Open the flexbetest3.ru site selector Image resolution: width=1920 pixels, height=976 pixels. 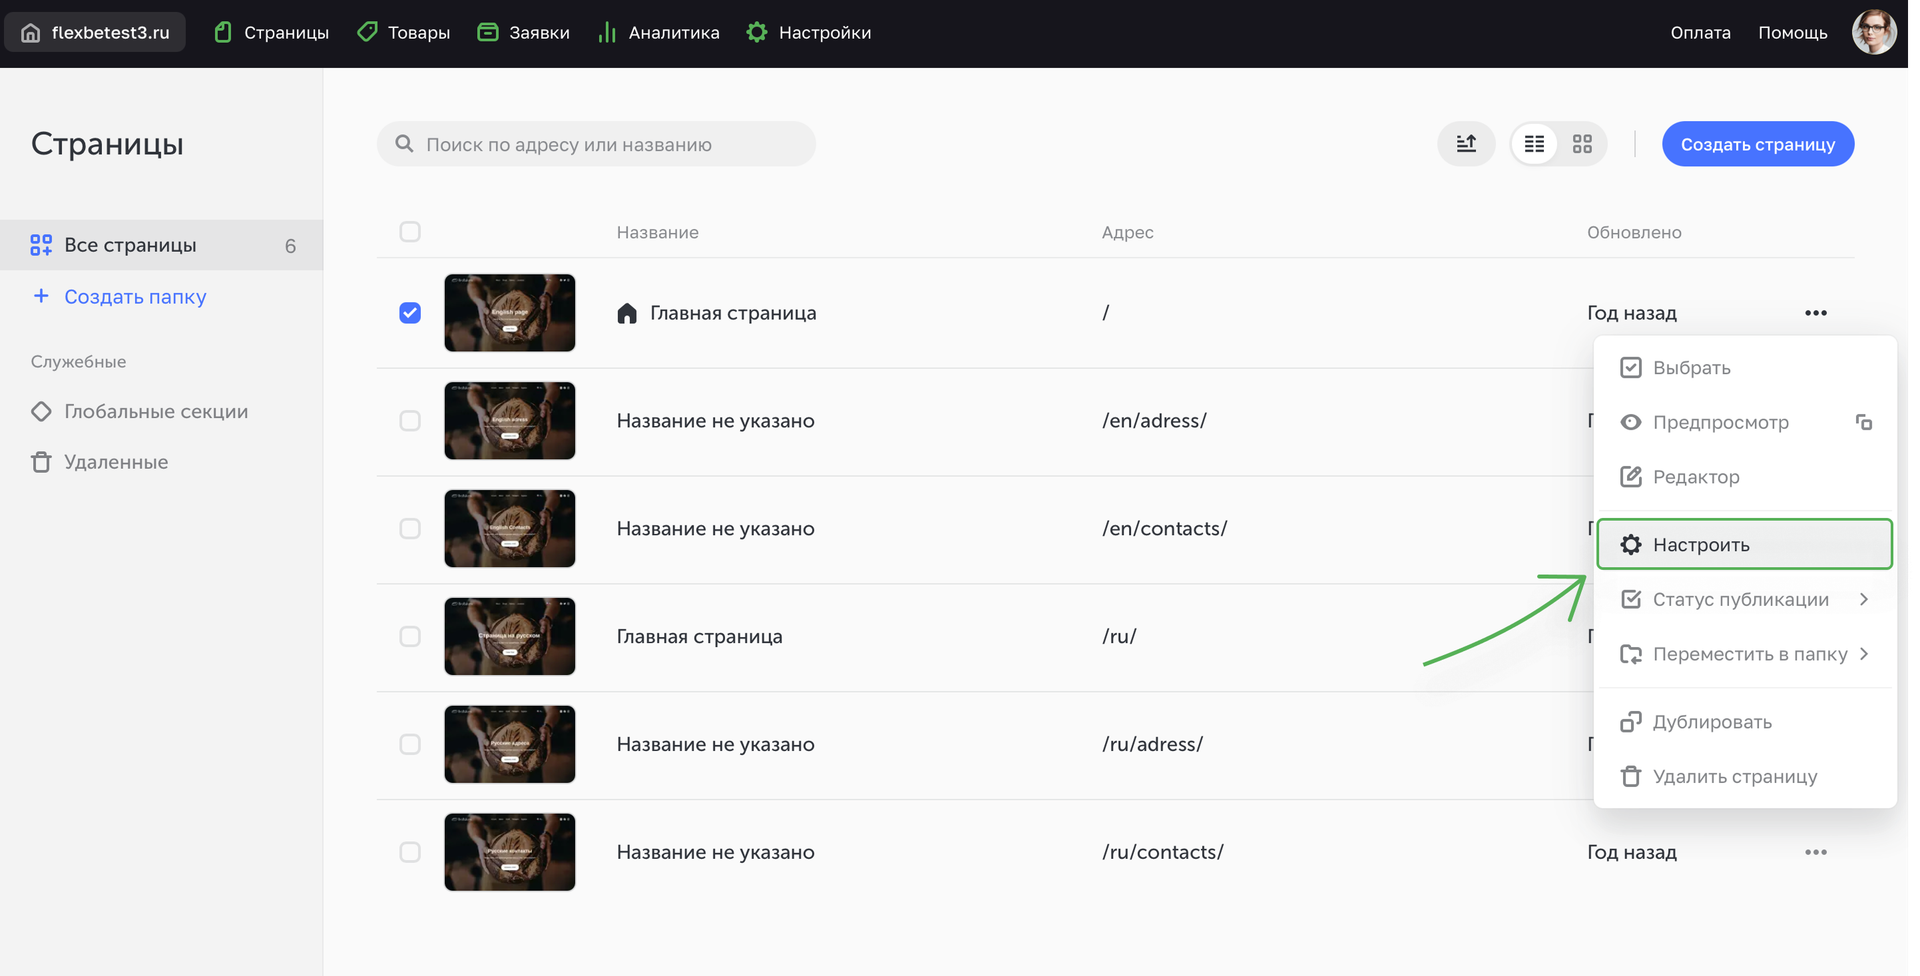click(x=96, y=32)
